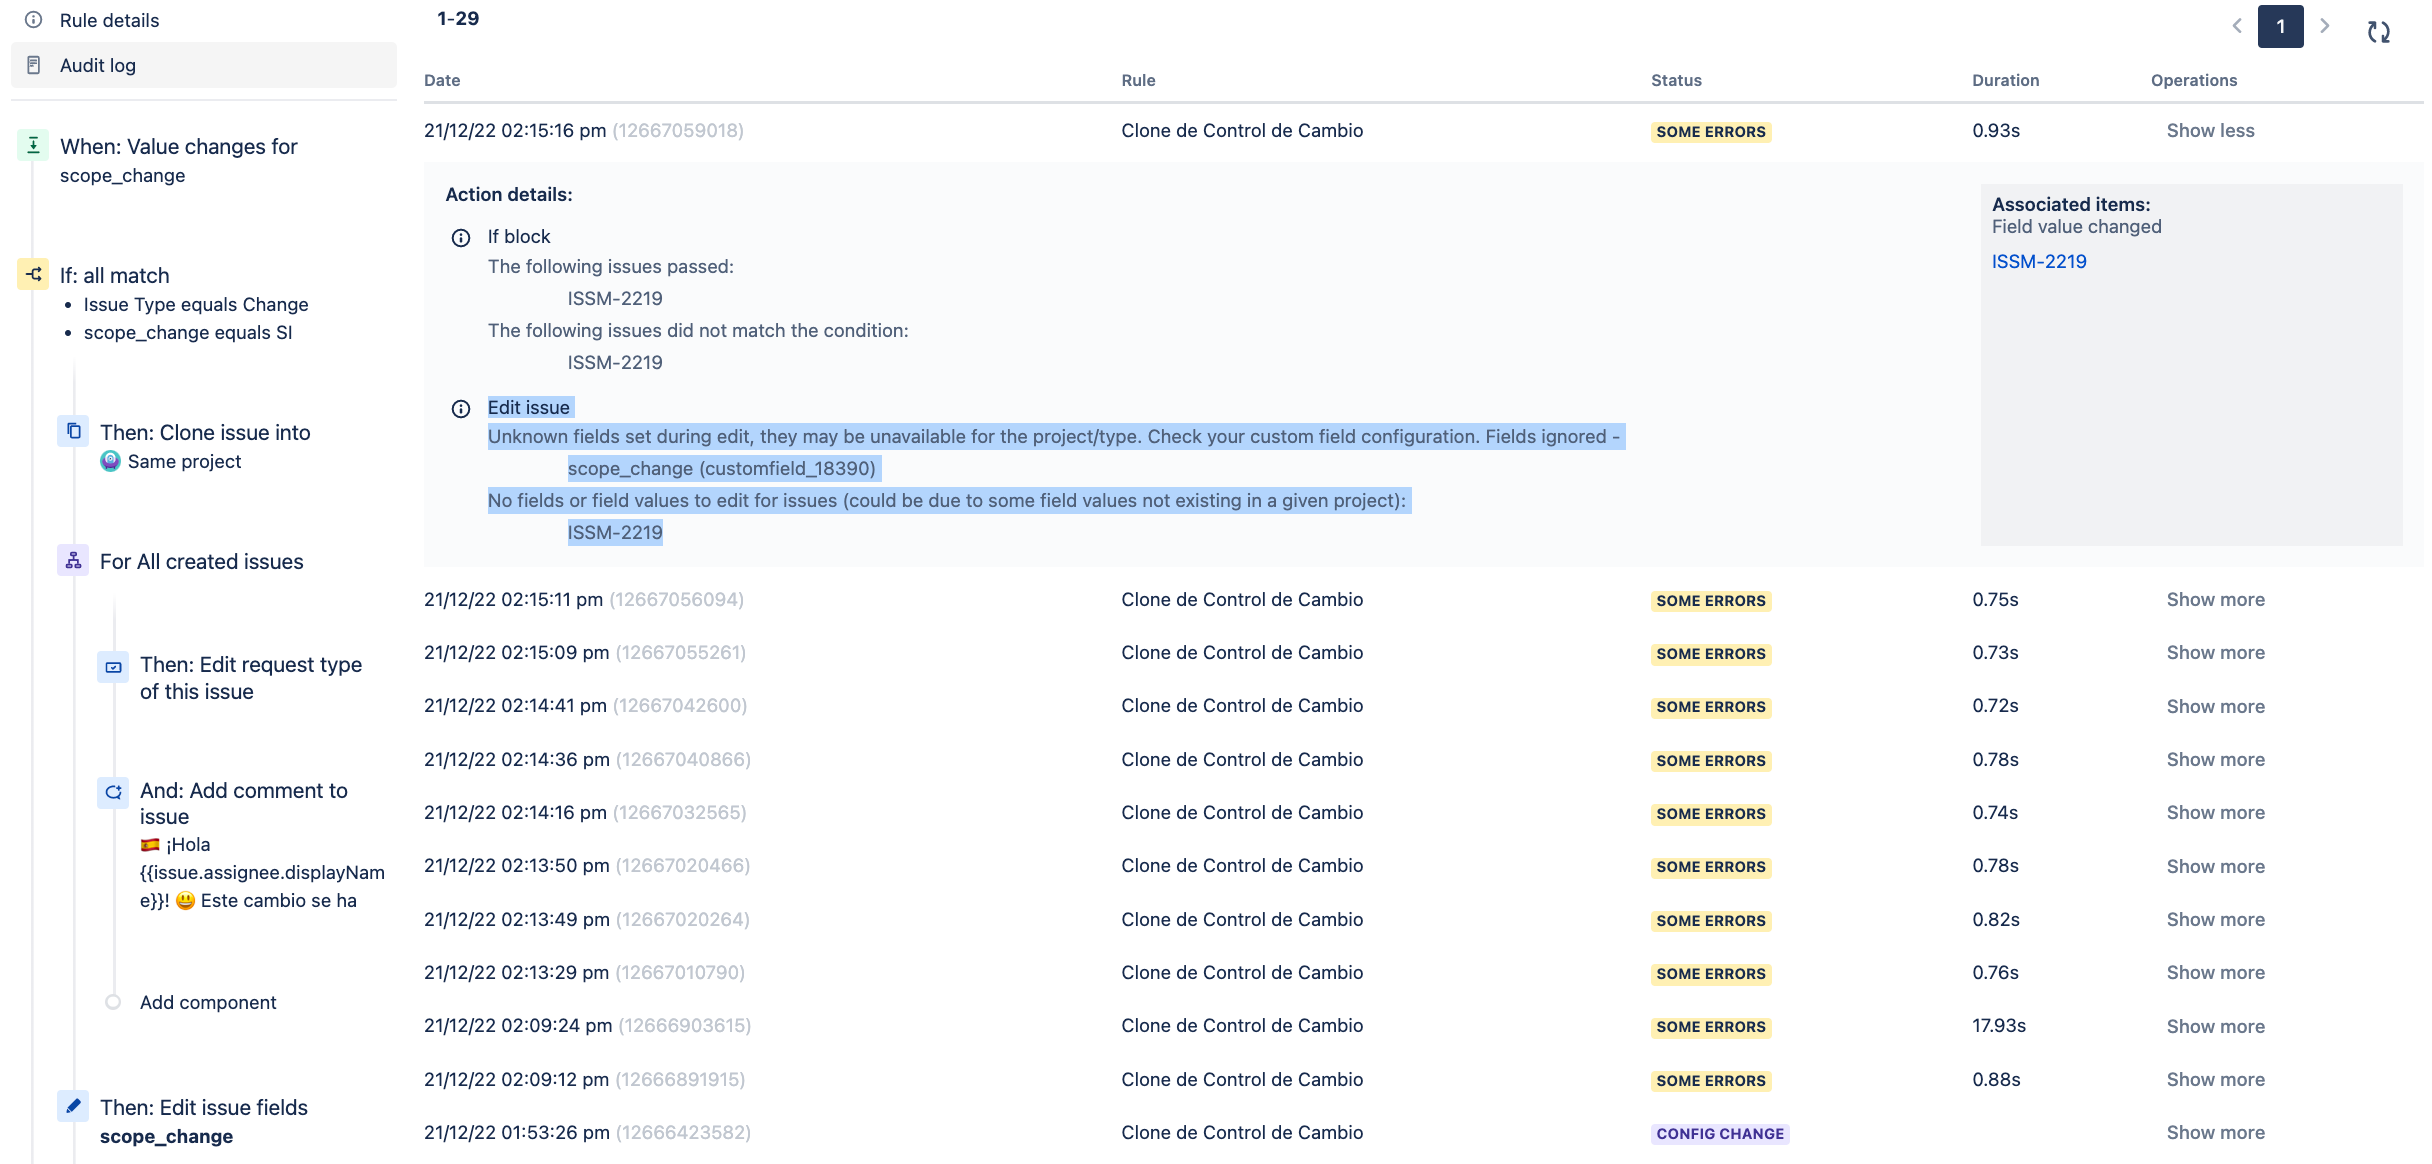The height and width of the screenshot is (1164, 2432).
Task: Select the Edit request type action icon
Action: [x=113, y=666]
